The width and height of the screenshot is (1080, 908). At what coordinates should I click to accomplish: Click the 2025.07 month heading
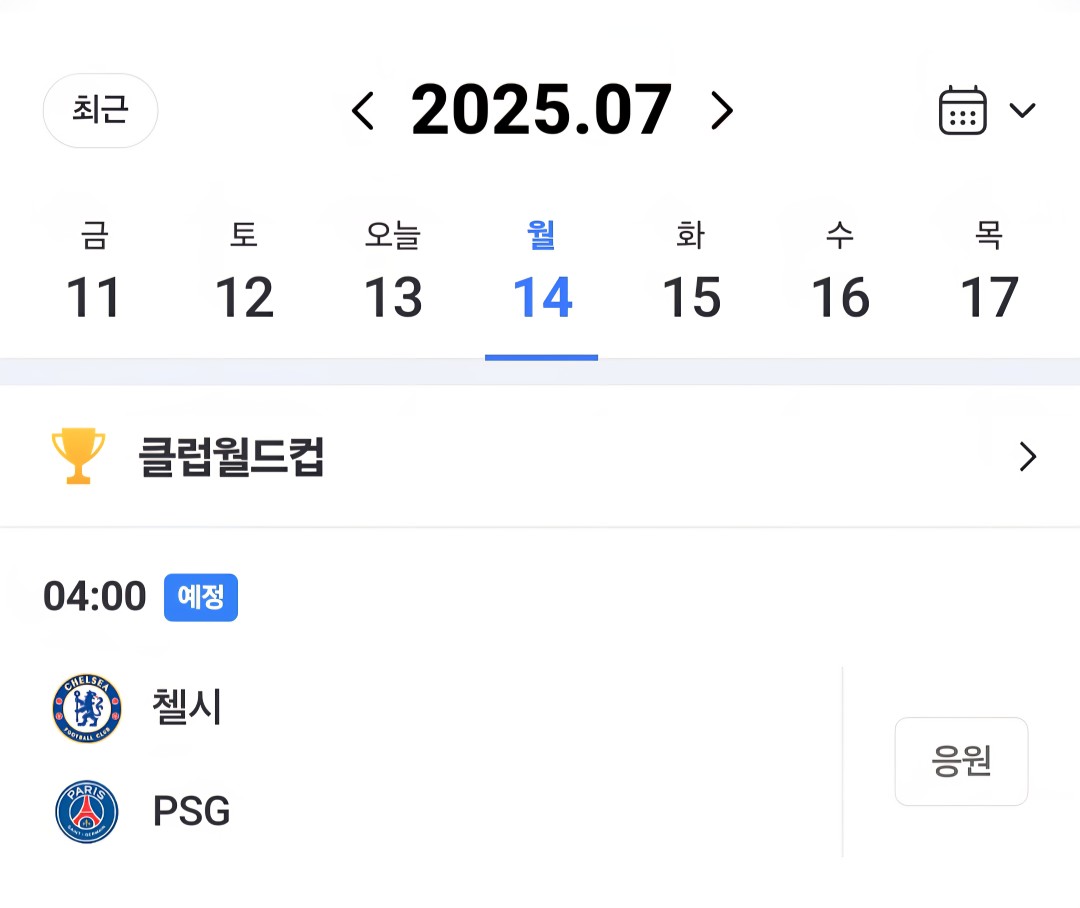click(541, 110)
